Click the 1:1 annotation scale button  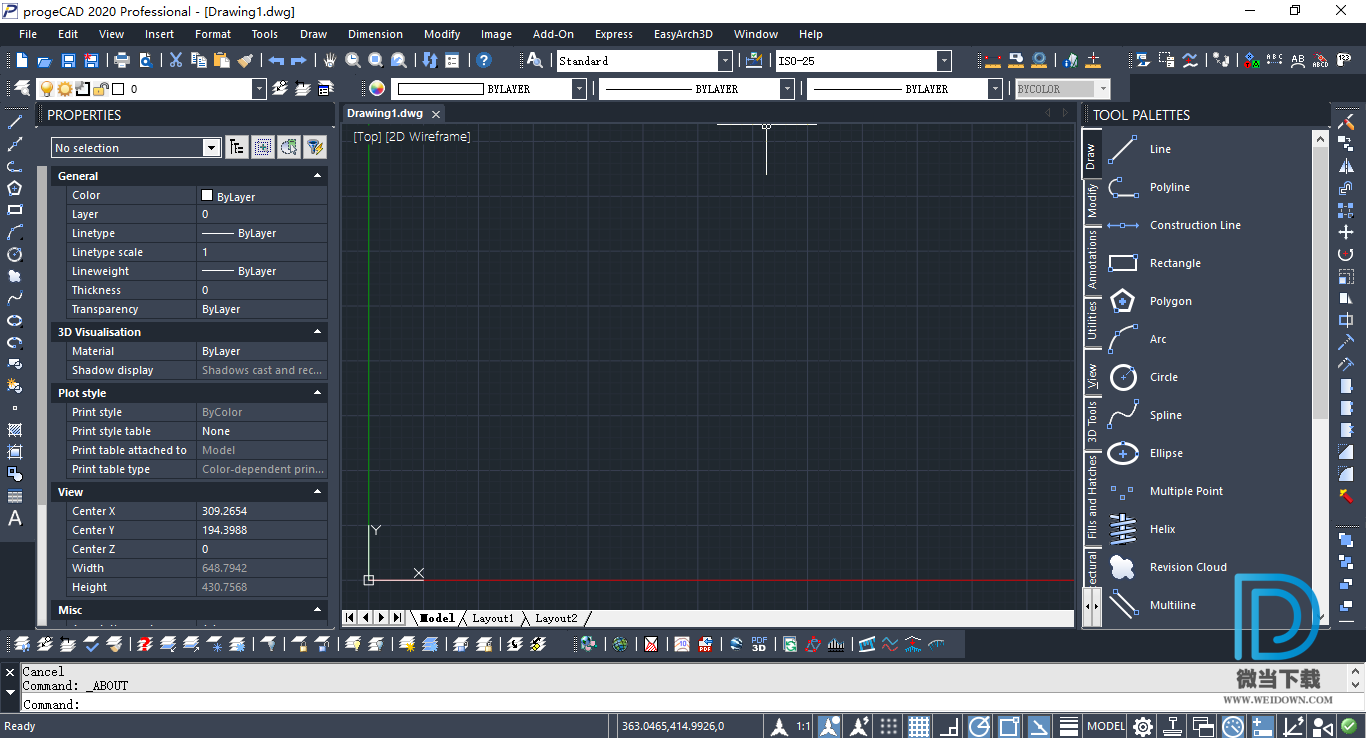[x=803, y=726]
